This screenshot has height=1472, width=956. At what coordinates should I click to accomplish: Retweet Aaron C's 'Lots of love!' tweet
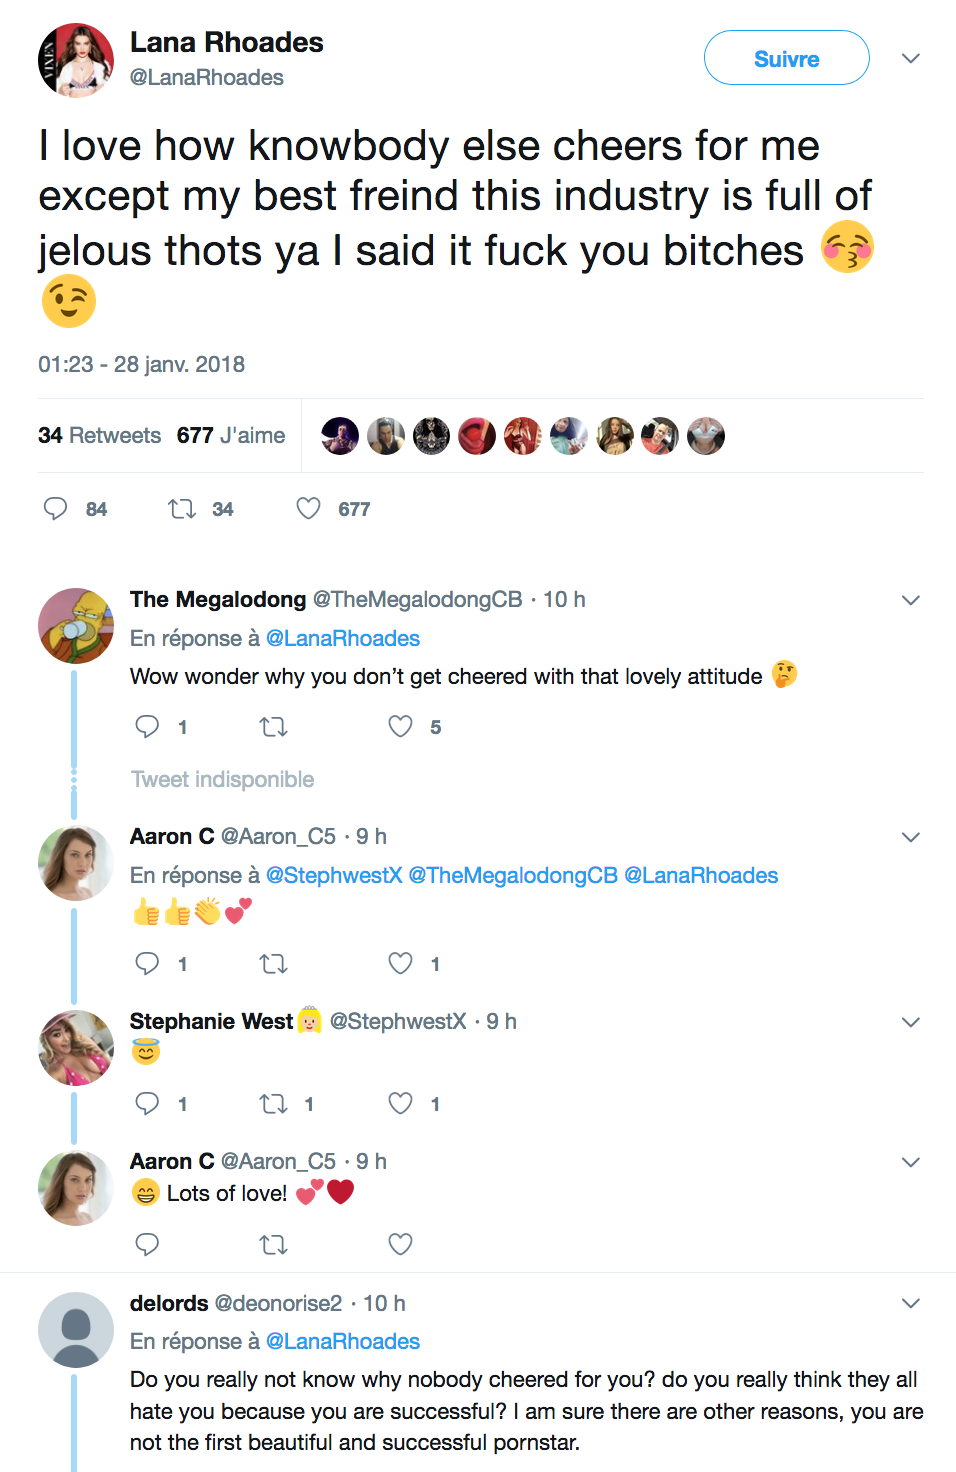pyautogui.click(x=273, y=1245)
